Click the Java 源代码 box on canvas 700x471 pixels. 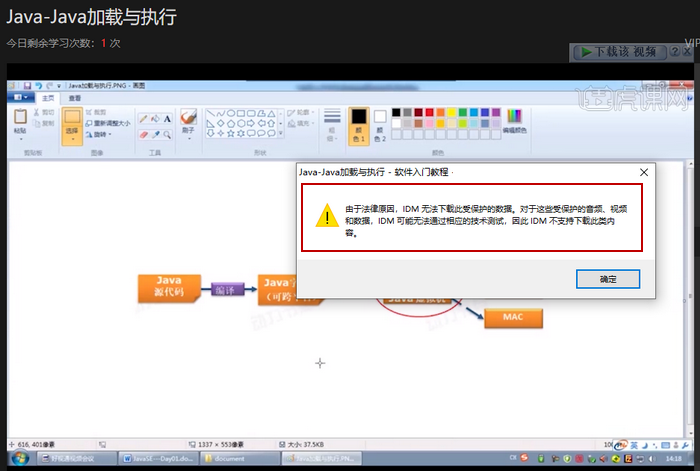(169, 288)
